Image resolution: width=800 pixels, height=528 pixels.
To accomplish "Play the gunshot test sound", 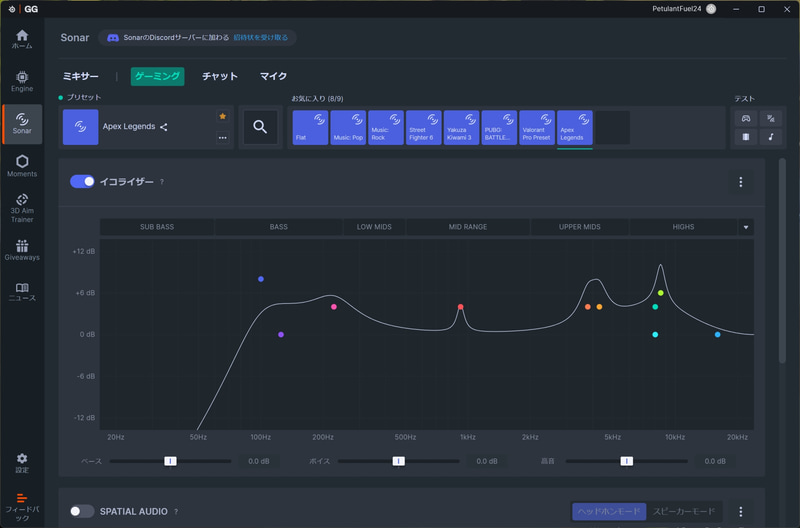I will point(771,118).
